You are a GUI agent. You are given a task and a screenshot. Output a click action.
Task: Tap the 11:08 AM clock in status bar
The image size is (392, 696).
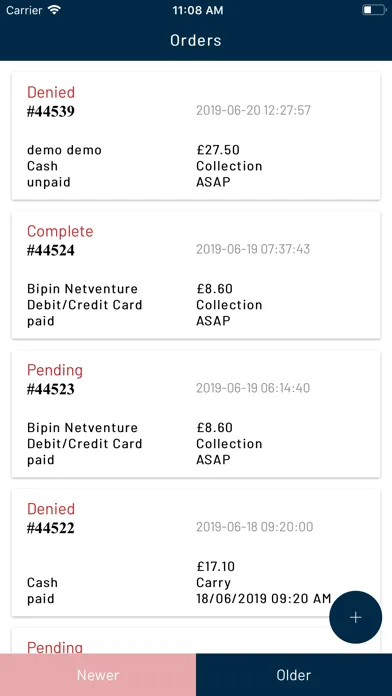[x=198, y=11]
